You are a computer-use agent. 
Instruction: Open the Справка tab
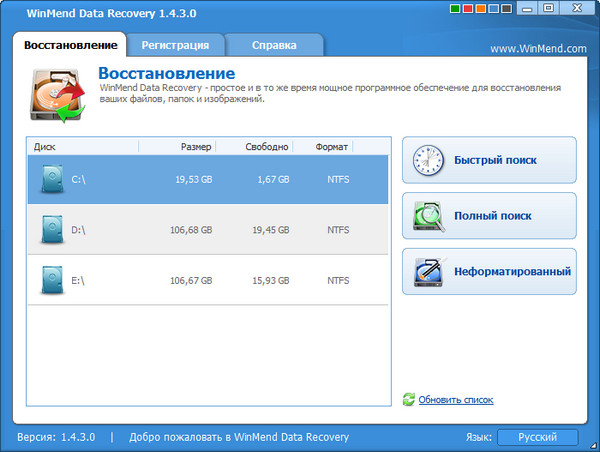[274, 45]
